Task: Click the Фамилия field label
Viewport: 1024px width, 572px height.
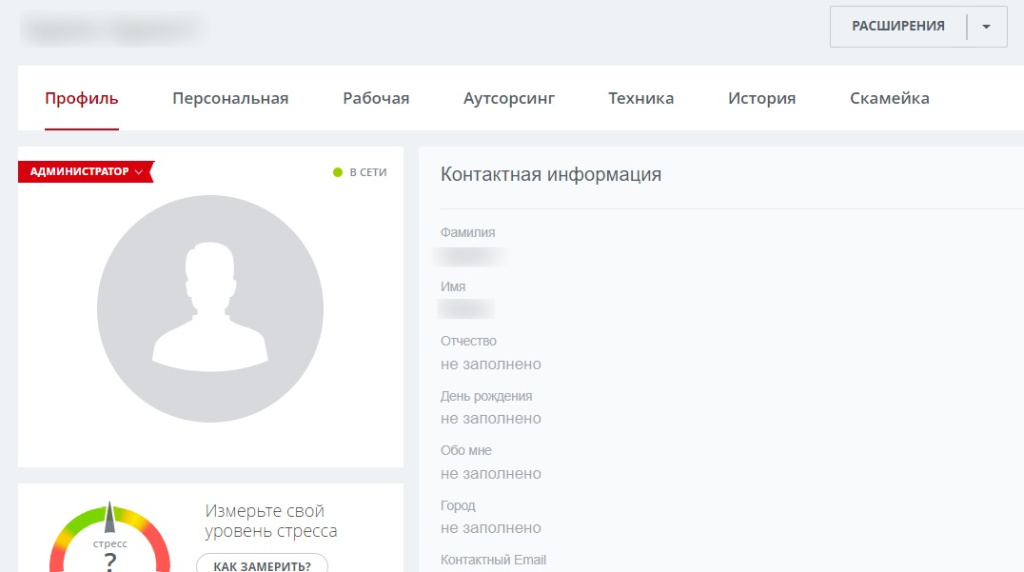Action: point(468,232)
